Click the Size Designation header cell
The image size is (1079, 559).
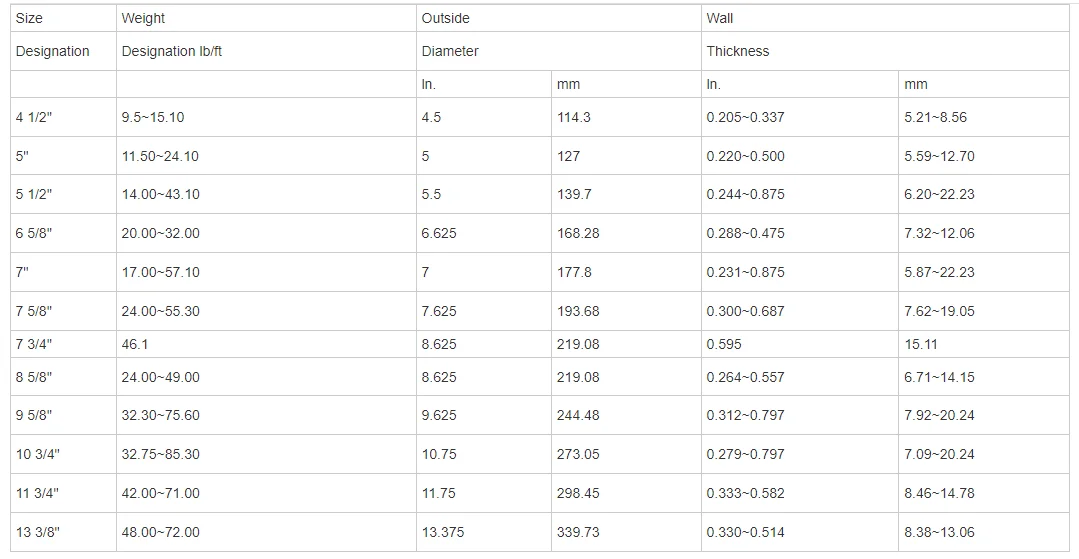click(63, 37)
